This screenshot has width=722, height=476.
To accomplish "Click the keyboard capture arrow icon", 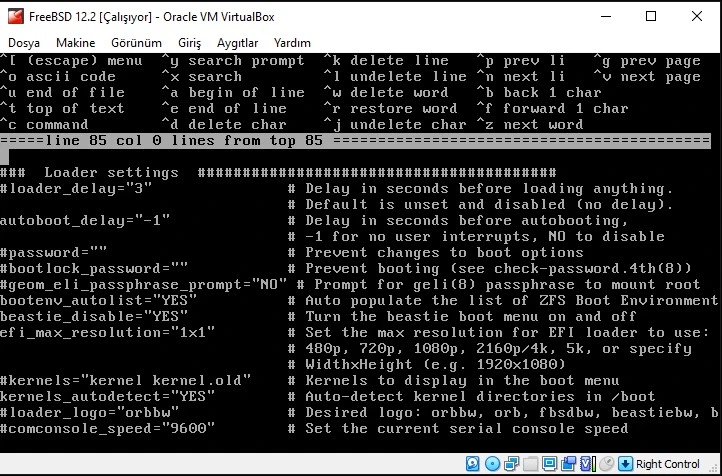I will click(x=625, y=464).
